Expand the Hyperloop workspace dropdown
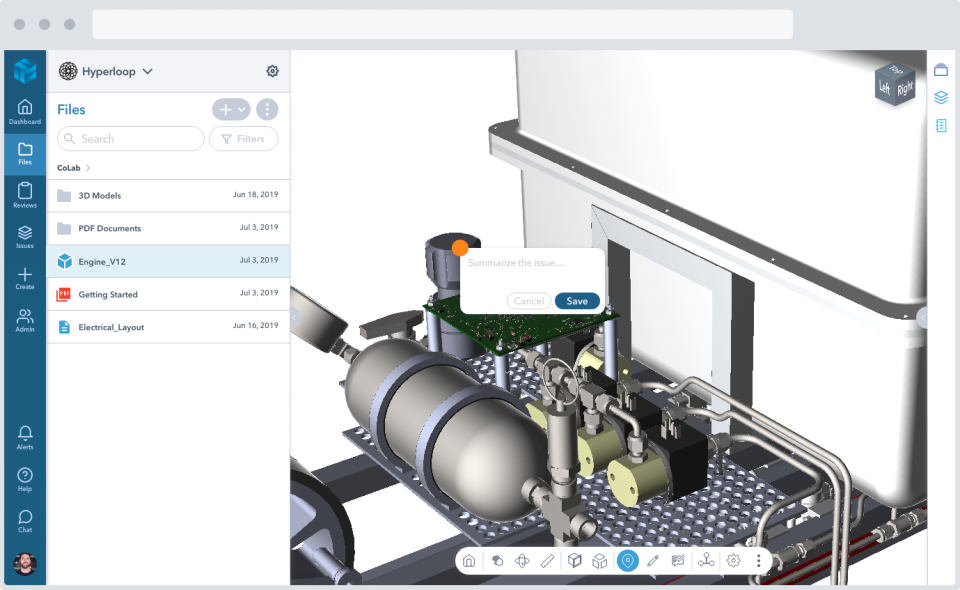Viewport: 960px width, 590px height. point(148,71)
